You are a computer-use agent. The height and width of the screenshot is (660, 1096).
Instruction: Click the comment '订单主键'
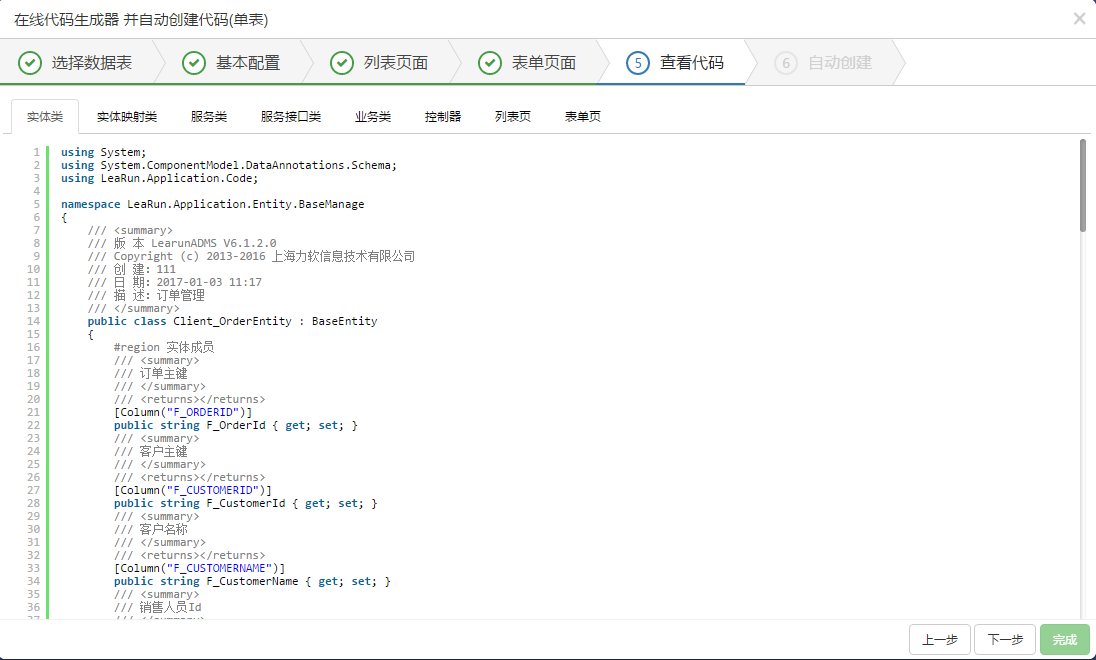(150, 373)
